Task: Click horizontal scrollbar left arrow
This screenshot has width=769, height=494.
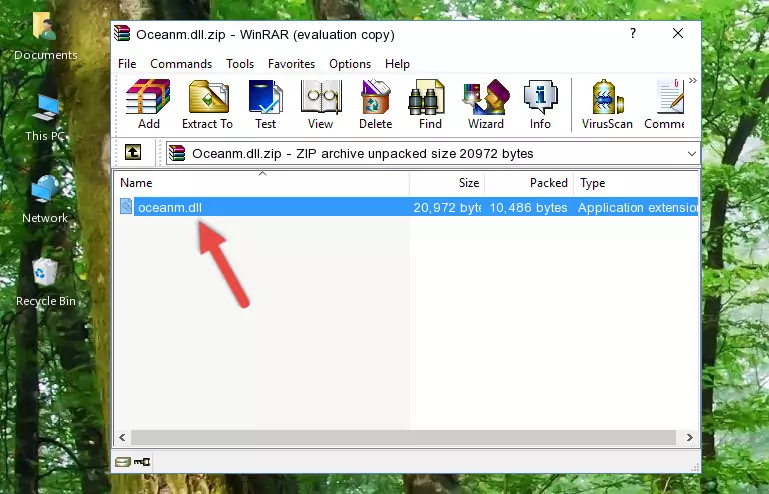Action: pos(123,437)
